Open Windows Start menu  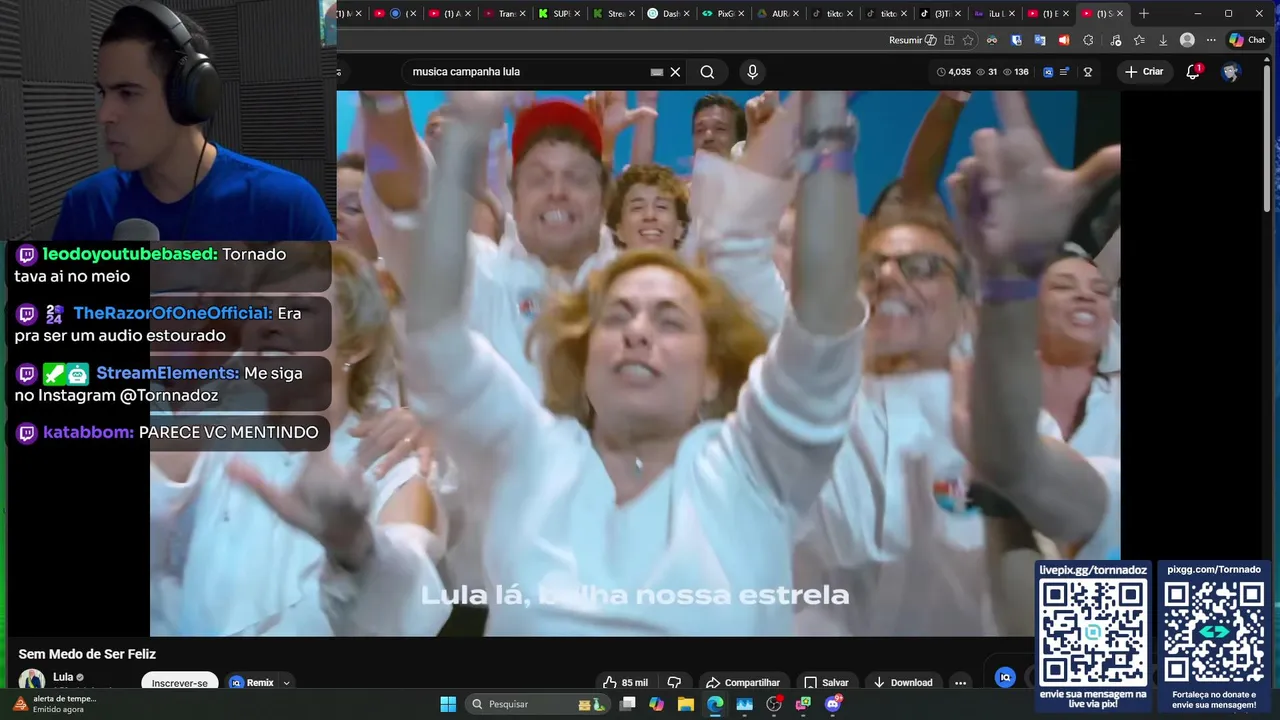(x=448, y=704)
